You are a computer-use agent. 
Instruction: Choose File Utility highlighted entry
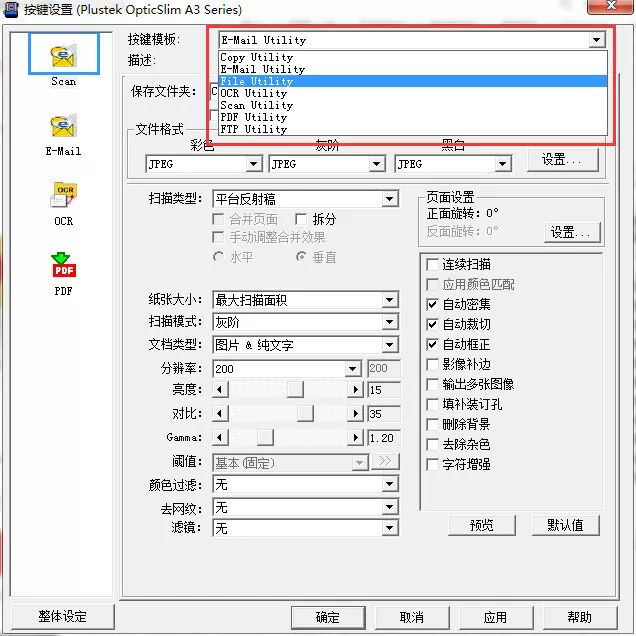pyautogui.click(x=413, y=81)
